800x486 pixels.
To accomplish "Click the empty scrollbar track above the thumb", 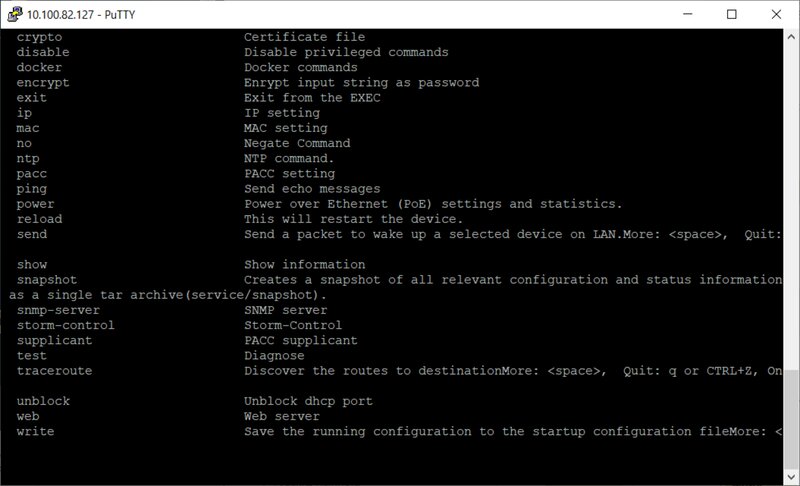I will 791,207.
